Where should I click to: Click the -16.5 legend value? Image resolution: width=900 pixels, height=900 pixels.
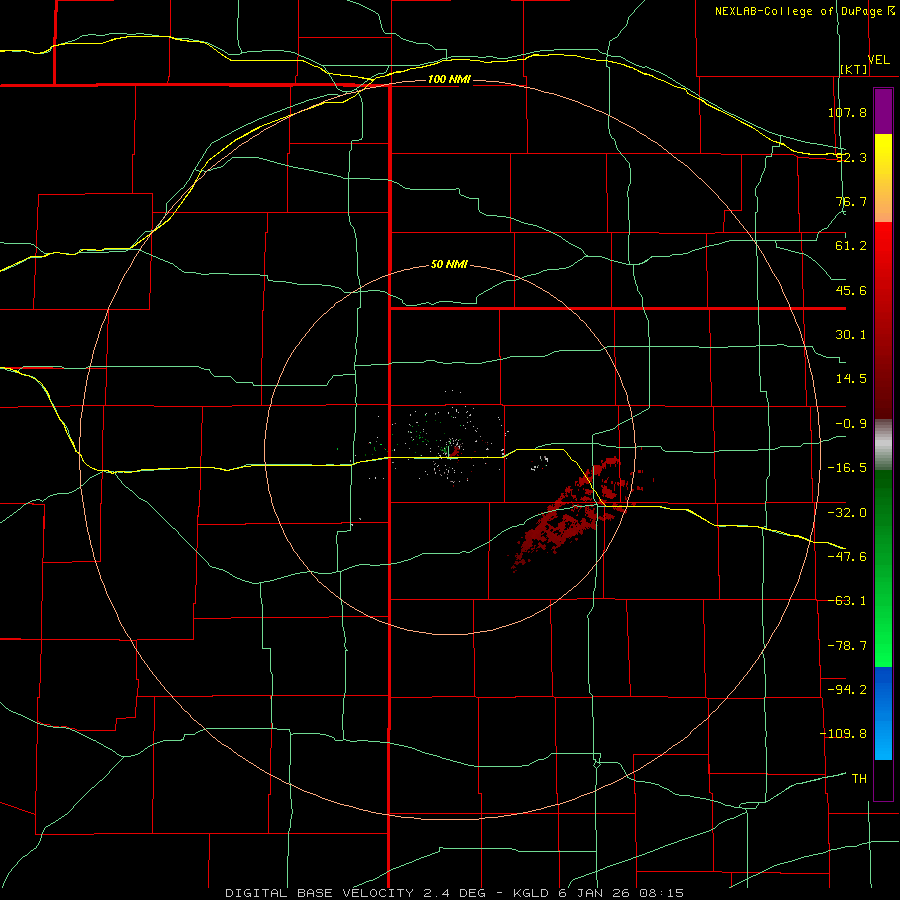pyautogui.click(x=847, y=468)
